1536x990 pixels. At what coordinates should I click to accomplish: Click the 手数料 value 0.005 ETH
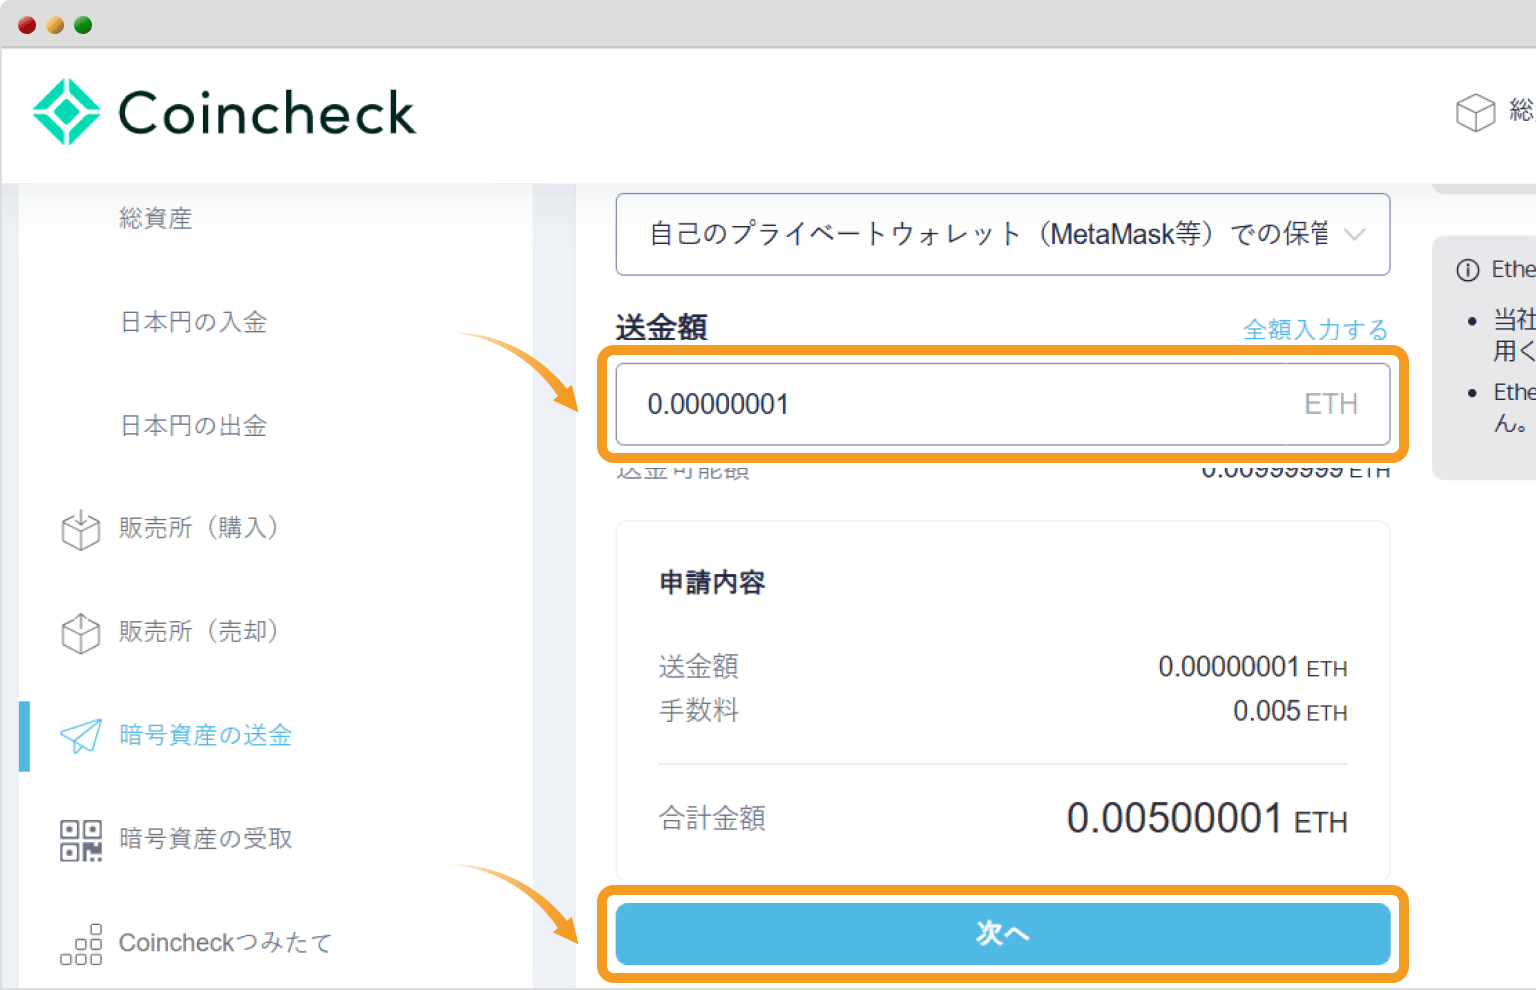coord(1290,711)
